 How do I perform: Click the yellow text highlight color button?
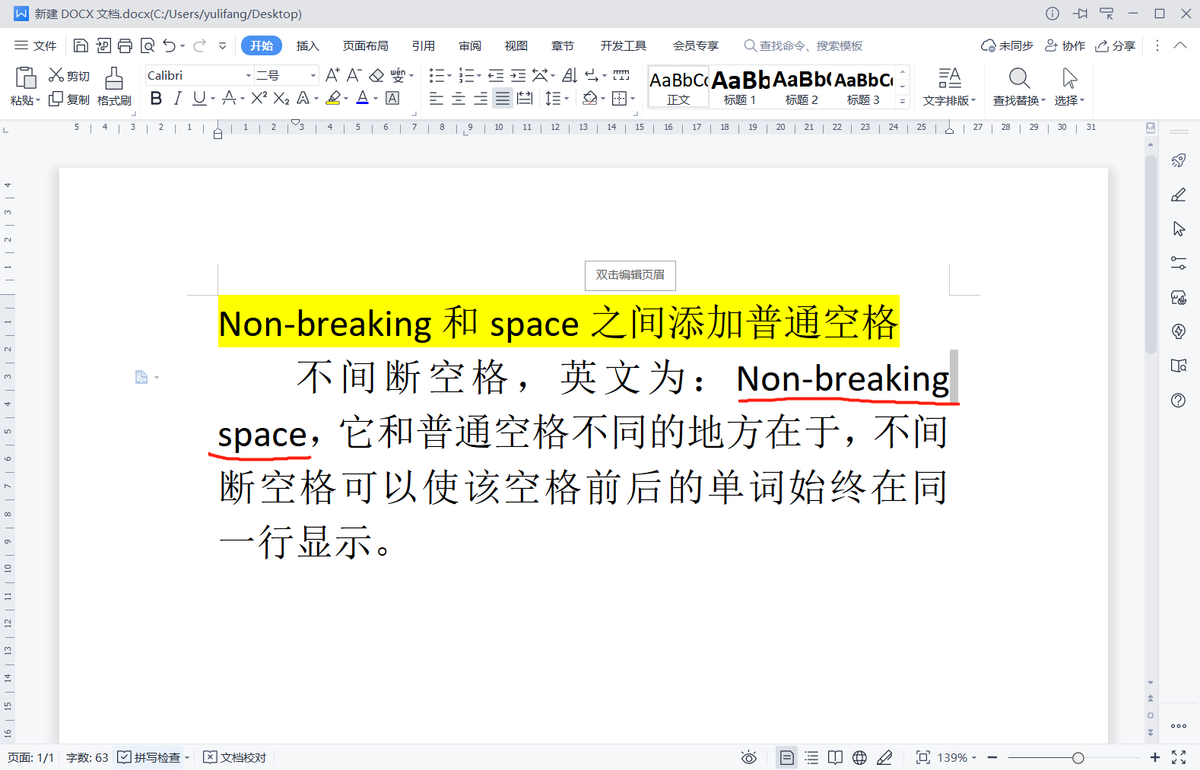pos(334,98)
